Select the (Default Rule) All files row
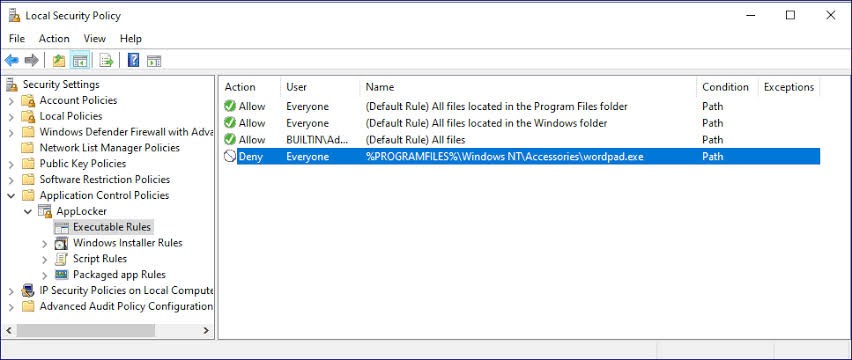The height and width of the screenshot is (360, 852). (x=521, y=140)
